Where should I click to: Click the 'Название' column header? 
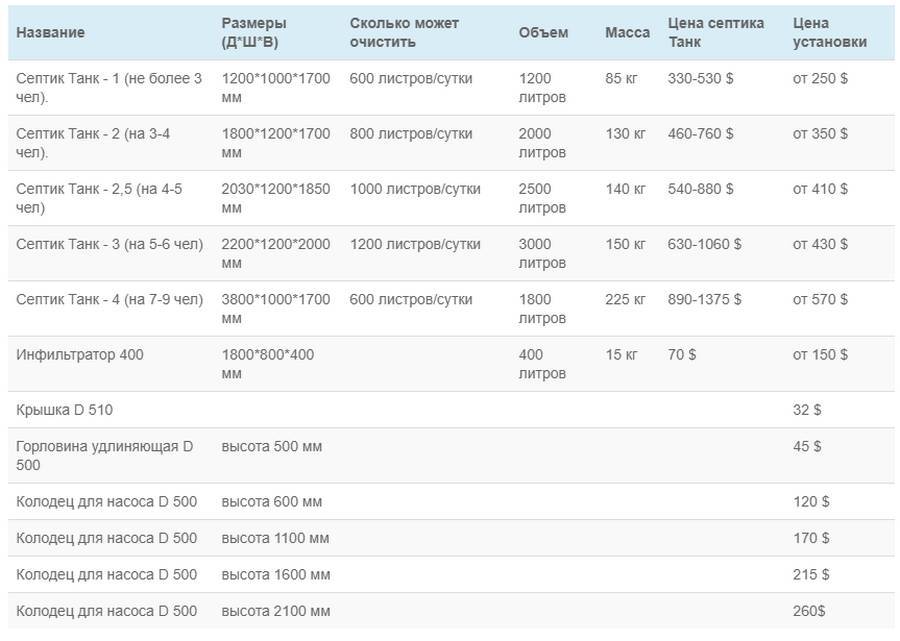tap(50, 33)
